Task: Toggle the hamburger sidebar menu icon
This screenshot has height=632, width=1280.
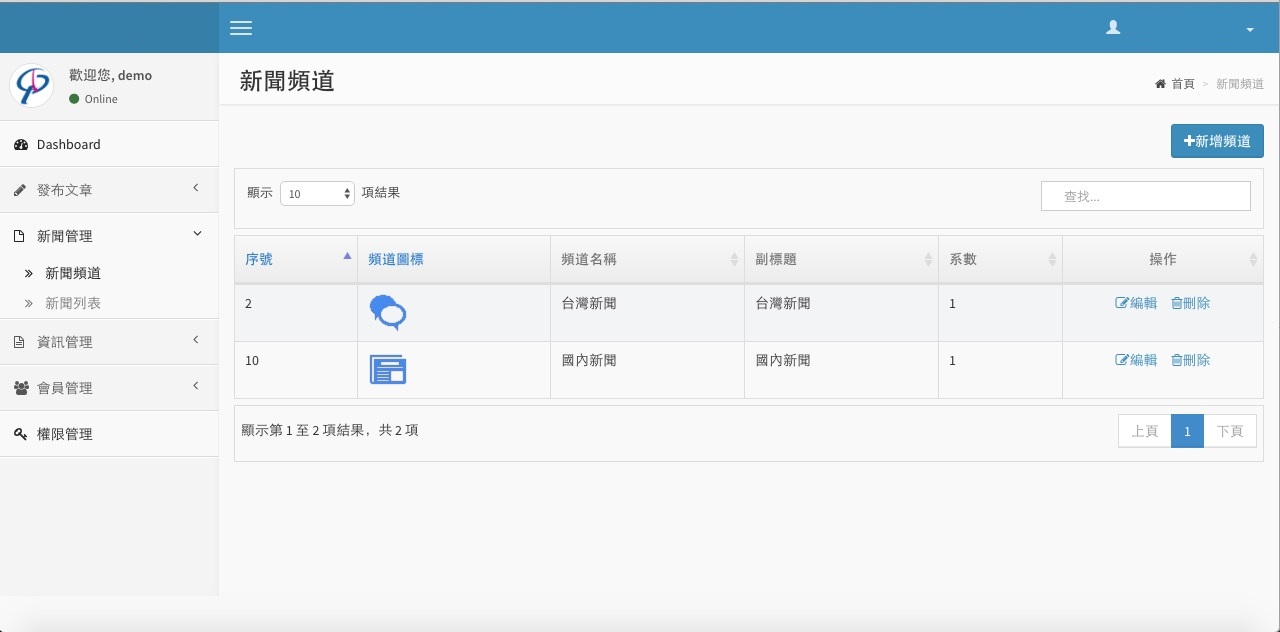Action: tap(241, 28)
